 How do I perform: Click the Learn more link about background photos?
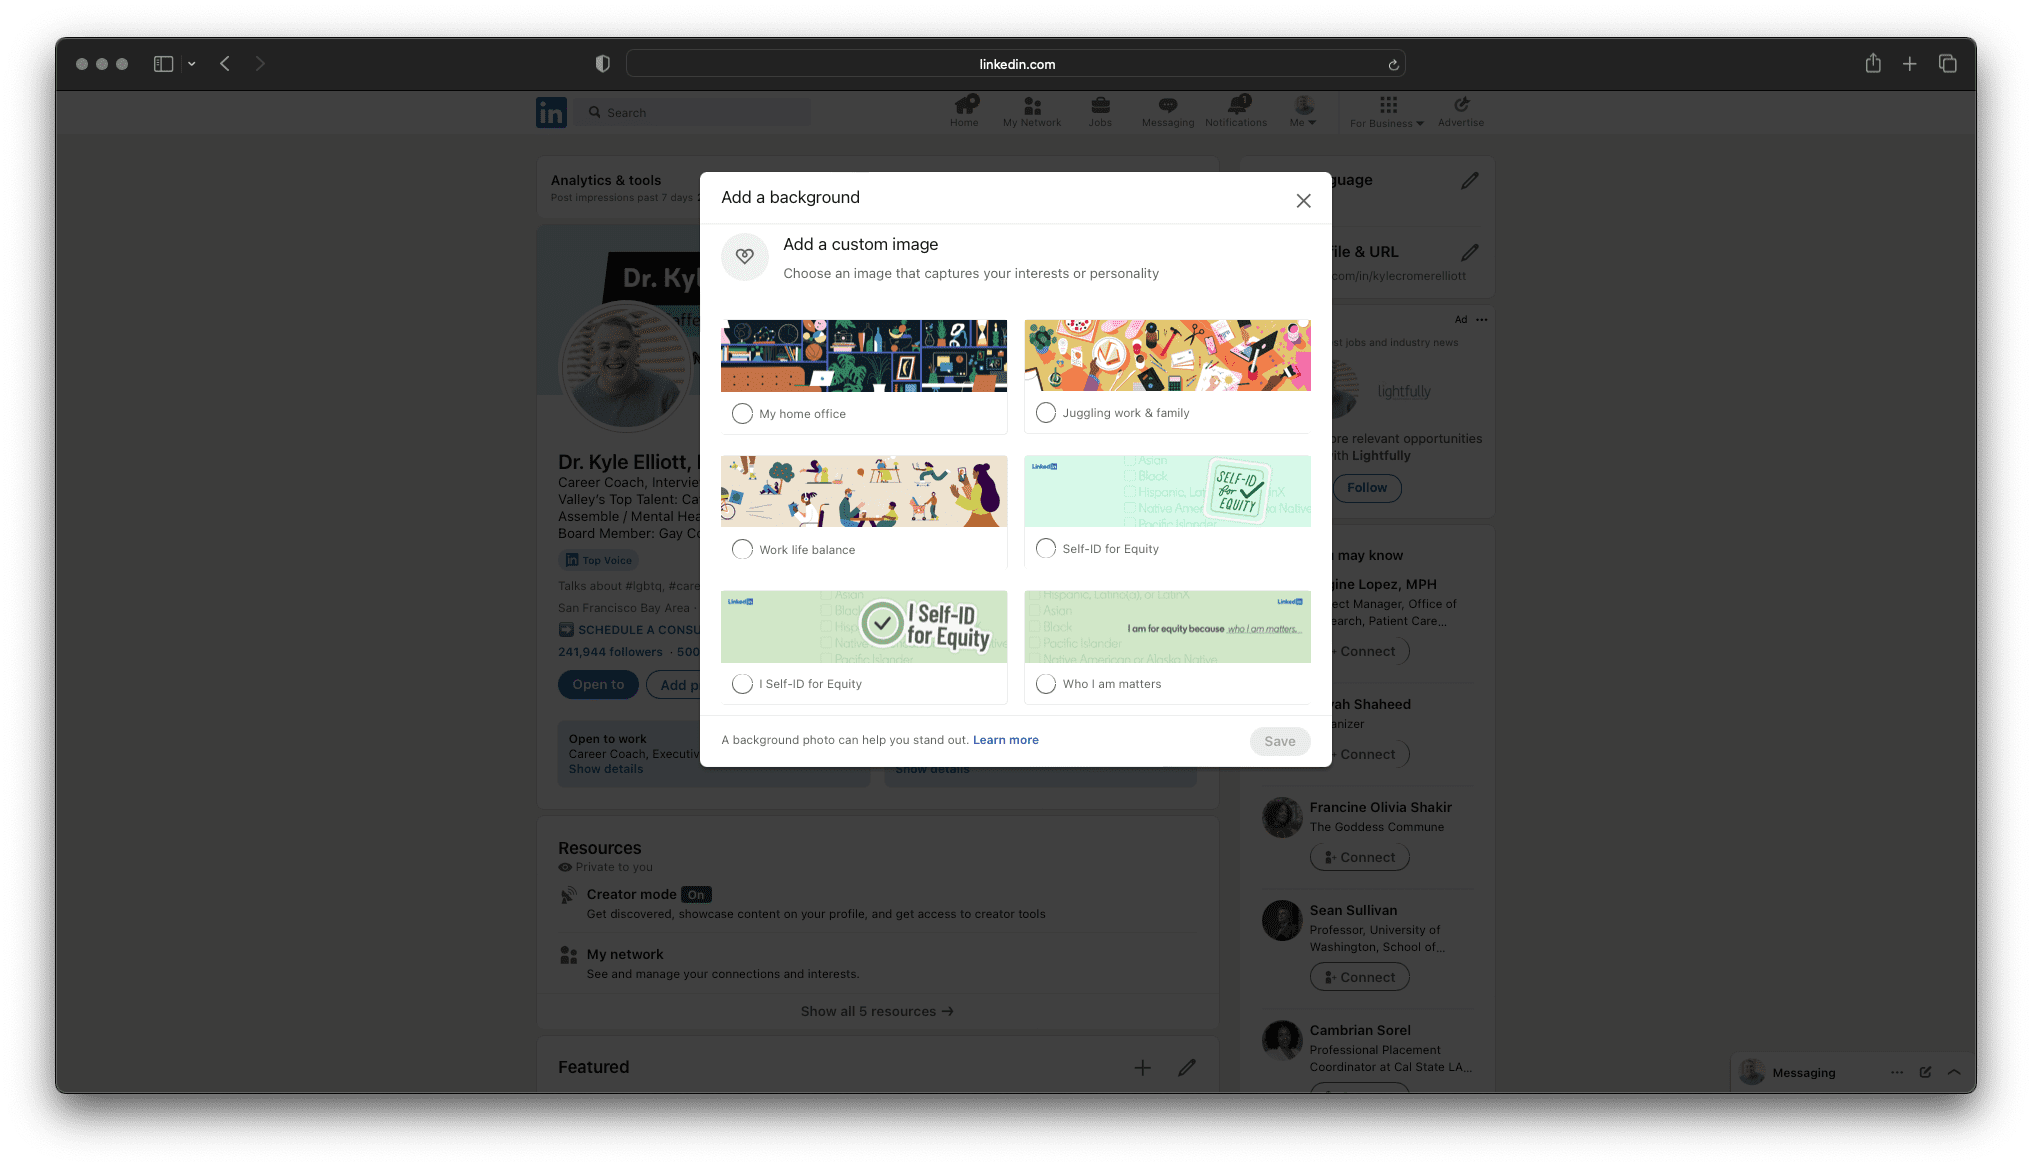coord(1005,739)
